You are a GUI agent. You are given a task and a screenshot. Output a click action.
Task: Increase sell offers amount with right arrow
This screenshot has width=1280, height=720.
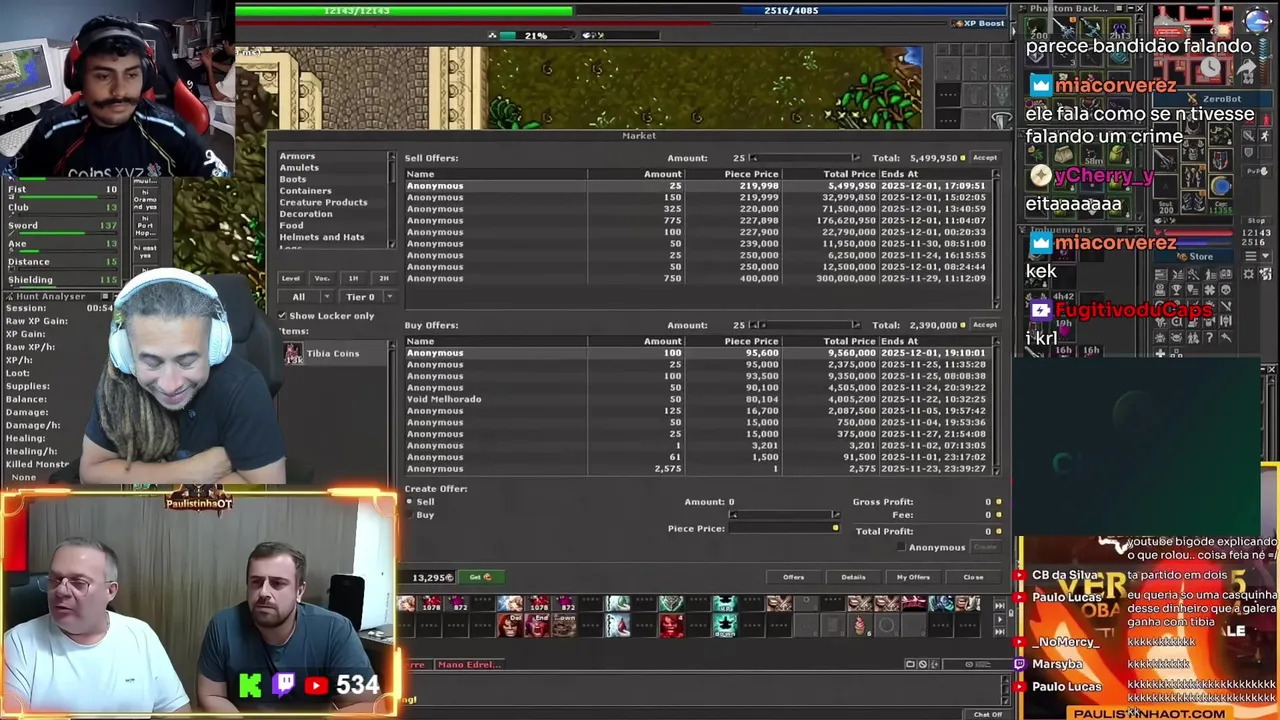click(x=856, y=158)
